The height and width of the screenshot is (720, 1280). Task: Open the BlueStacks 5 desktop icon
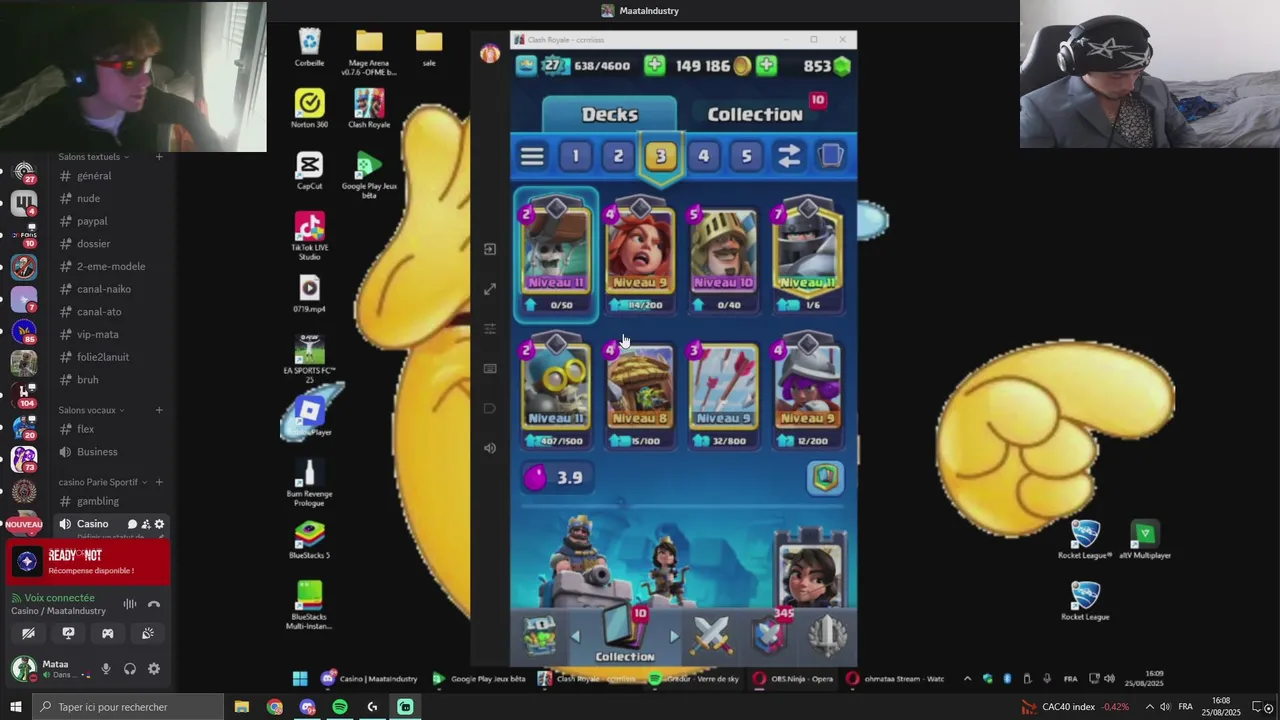pos(309,541)
